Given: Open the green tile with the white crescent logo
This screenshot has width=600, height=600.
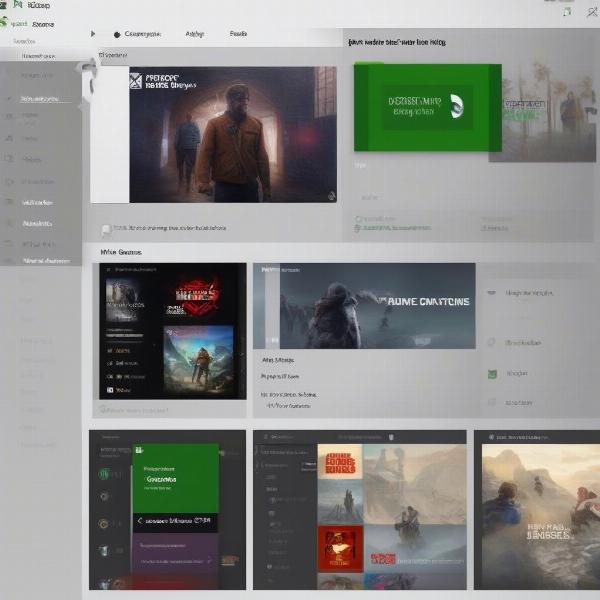Looking at the screenshot, I should (x=427, y=107).
